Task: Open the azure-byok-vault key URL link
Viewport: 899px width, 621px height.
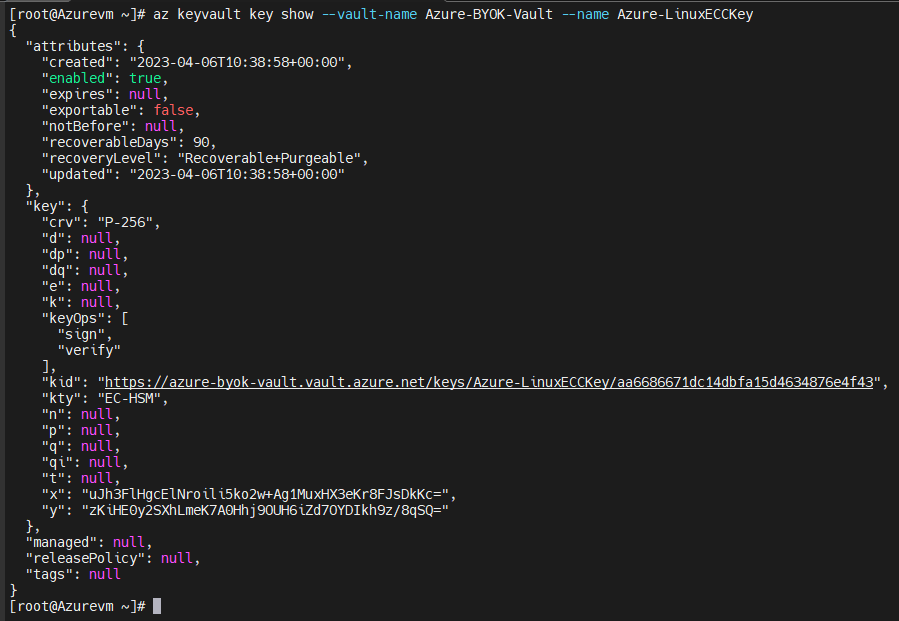Action: coord(489,382)
